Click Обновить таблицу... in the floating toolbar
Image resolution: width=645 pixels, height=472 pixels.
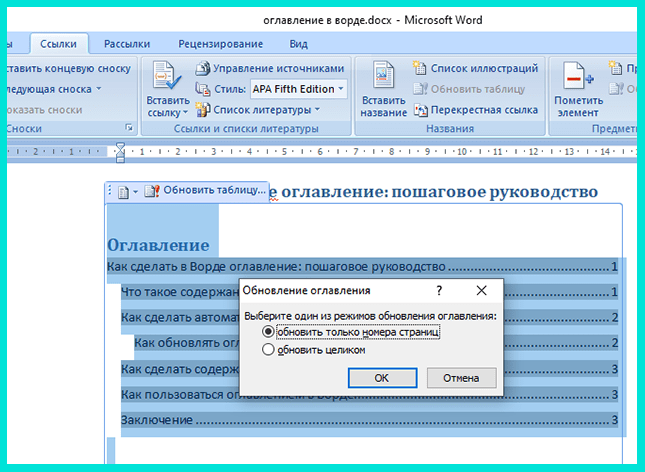pyautogui.click(x=205, y=190)
